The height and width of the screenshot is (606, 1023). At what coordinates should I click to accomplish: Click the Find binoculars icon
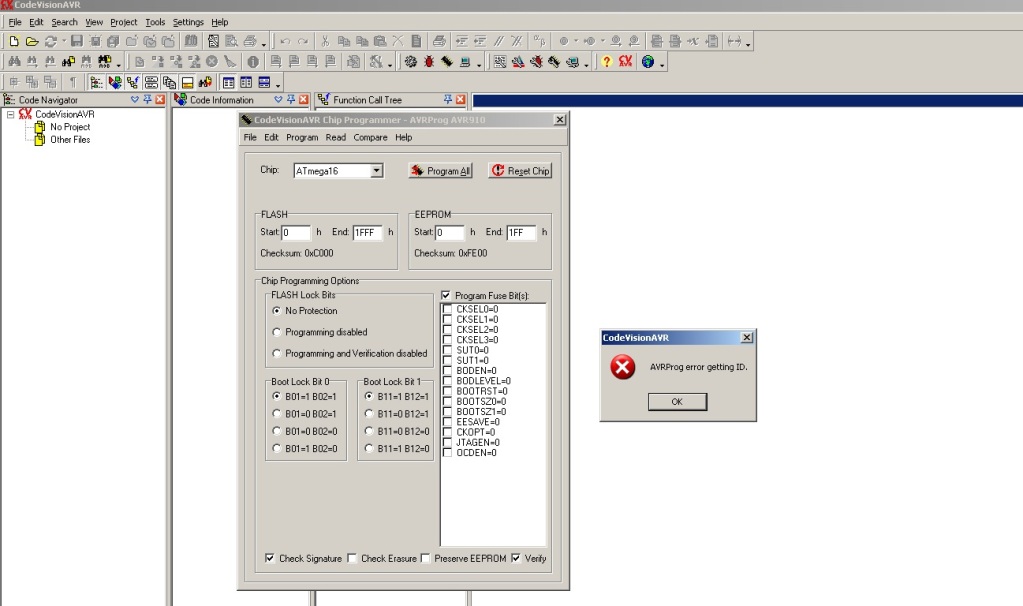(14, 62)
